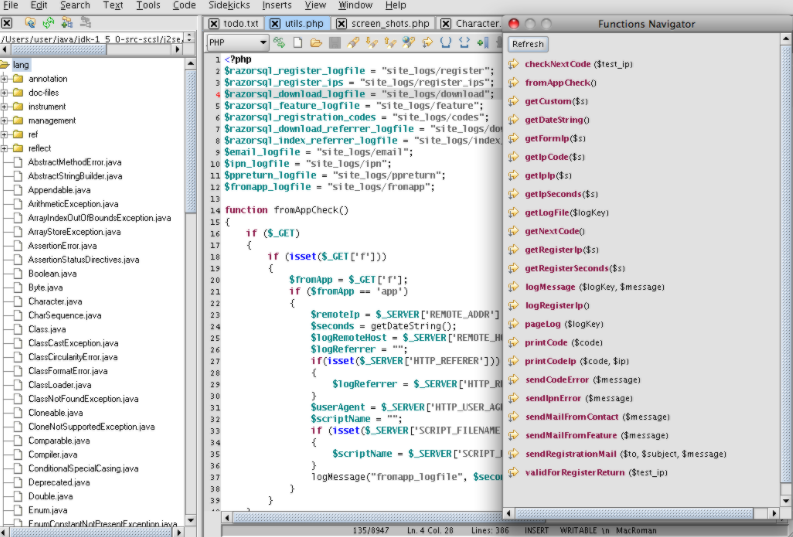Click the first green arrows icon beside PHP dropdown
This screenshot has width=793, height=537.
pyautogui.click(x=279, y=42)
